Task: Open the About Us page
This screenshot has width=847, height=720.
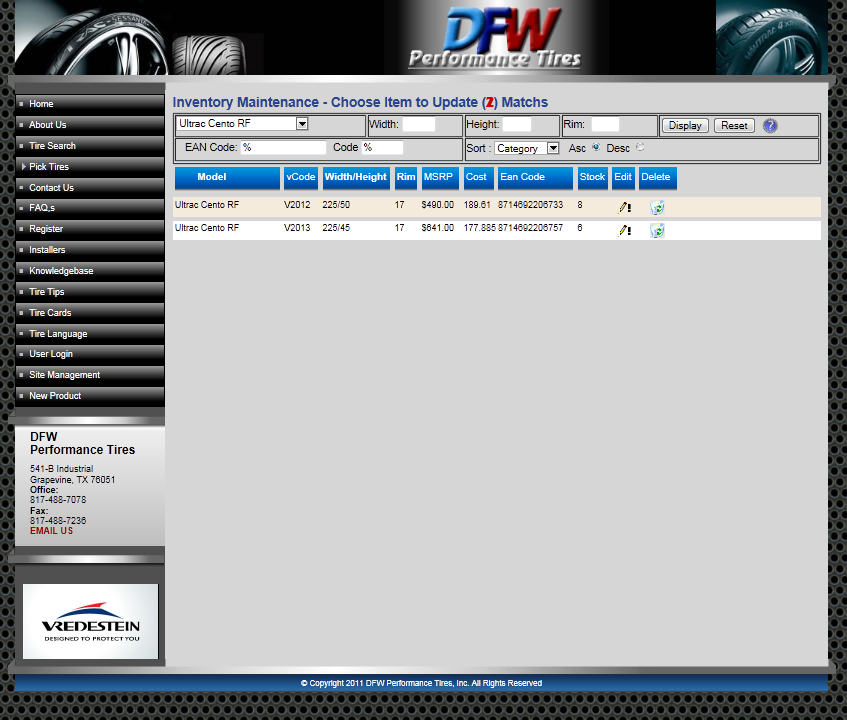Action: (90, 125)
